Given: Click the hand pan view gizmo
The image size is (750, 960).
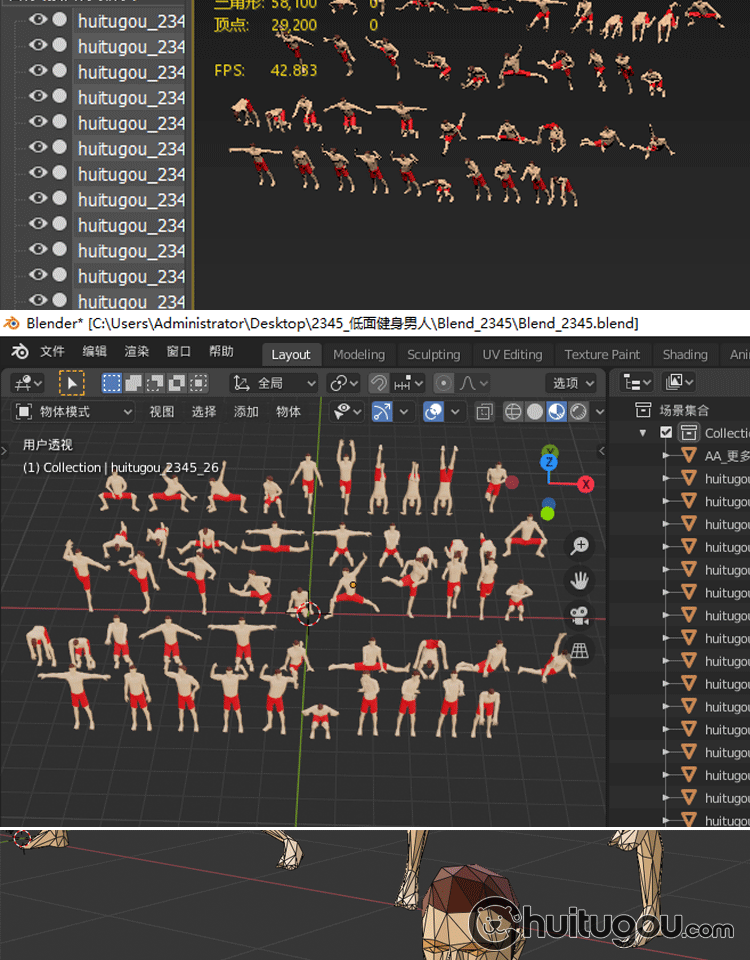Looking at the screenshot, I should click(579, 580).
